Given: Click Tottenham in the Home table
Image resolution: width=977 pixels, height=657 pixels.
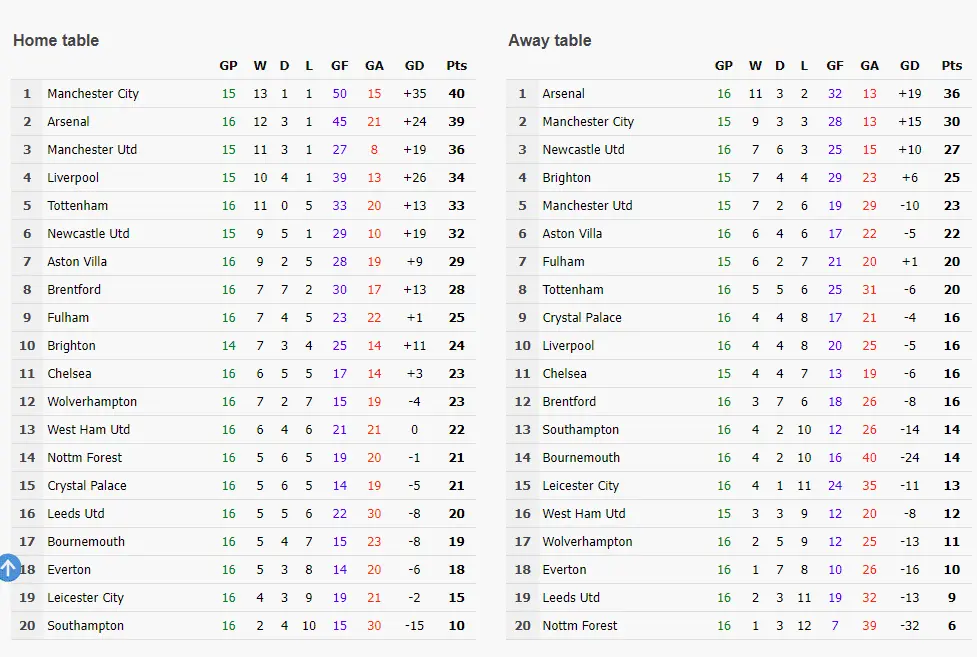Looking at the screenshot, I should point(78,206).
